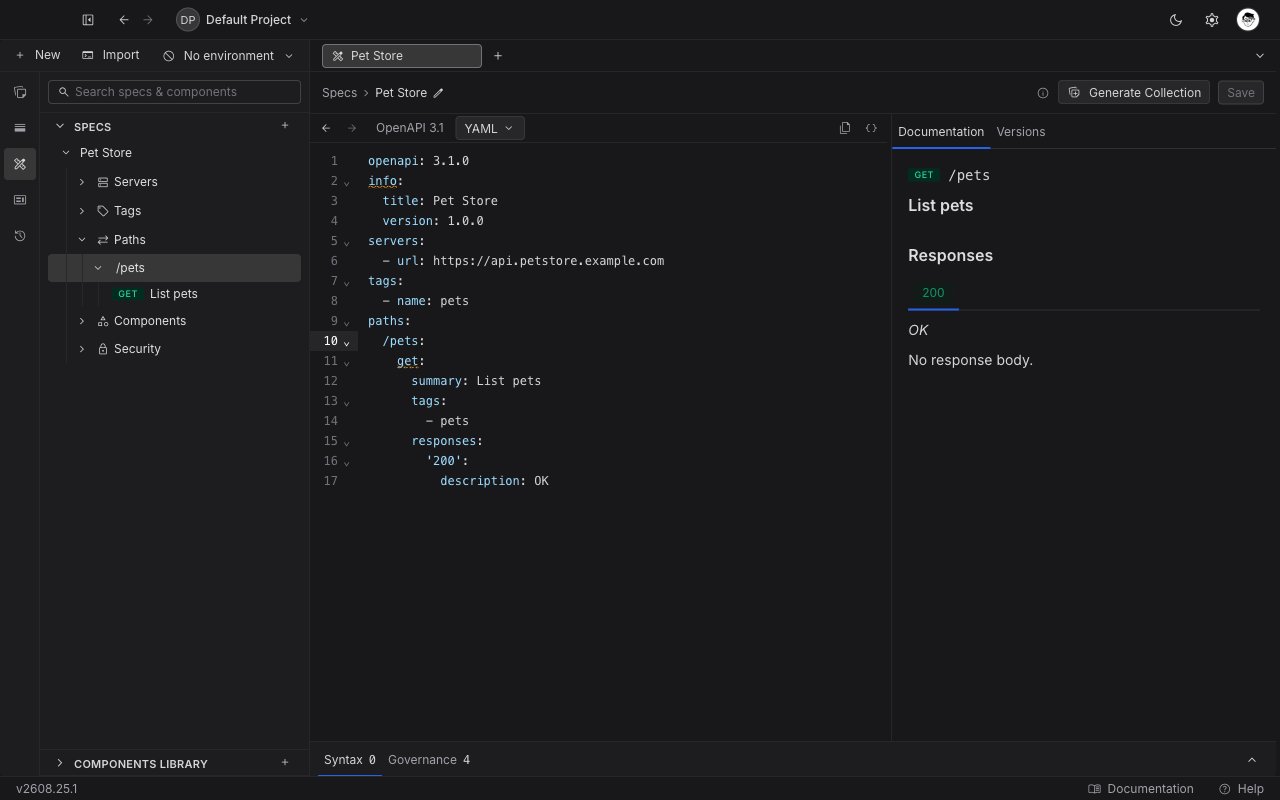This screenshot has height=800, width=1280.
Task: Open the Specs breadcrumb link
Action: tap(339, 93)
